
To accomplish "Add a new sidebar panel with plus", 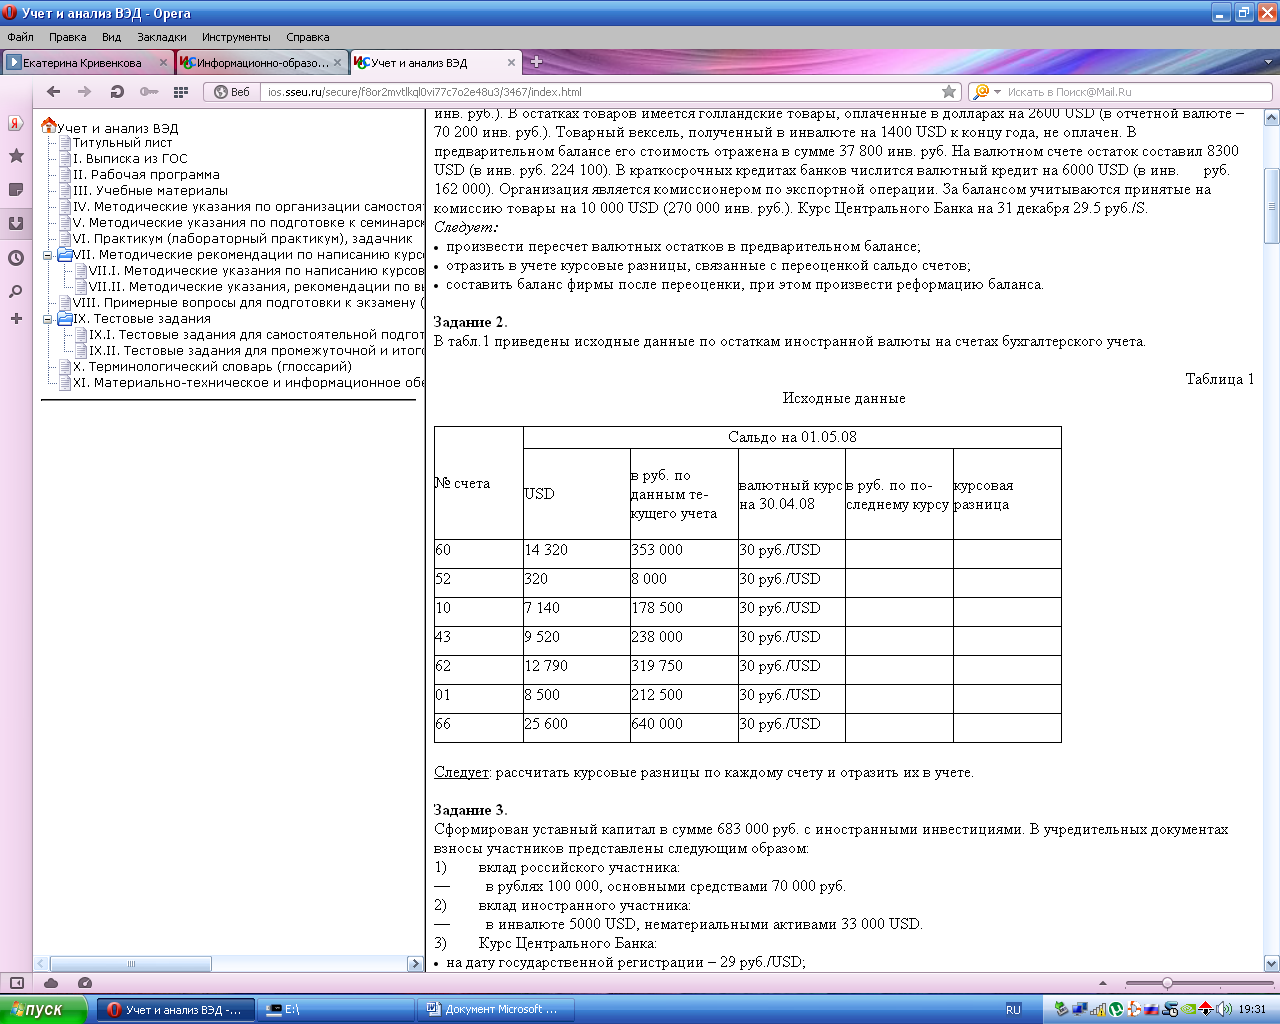I will click(x=16, y=318).
